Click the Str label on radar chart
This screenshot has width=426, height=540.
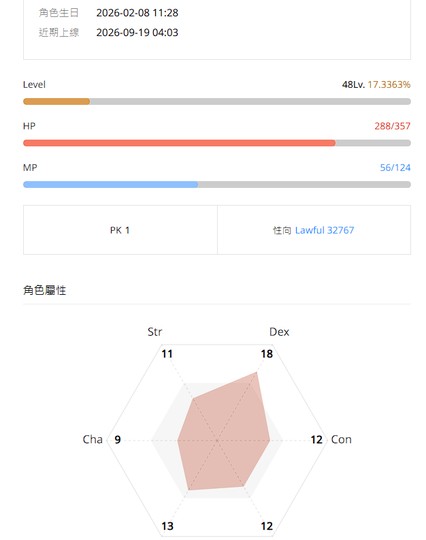tap(155, 332)
